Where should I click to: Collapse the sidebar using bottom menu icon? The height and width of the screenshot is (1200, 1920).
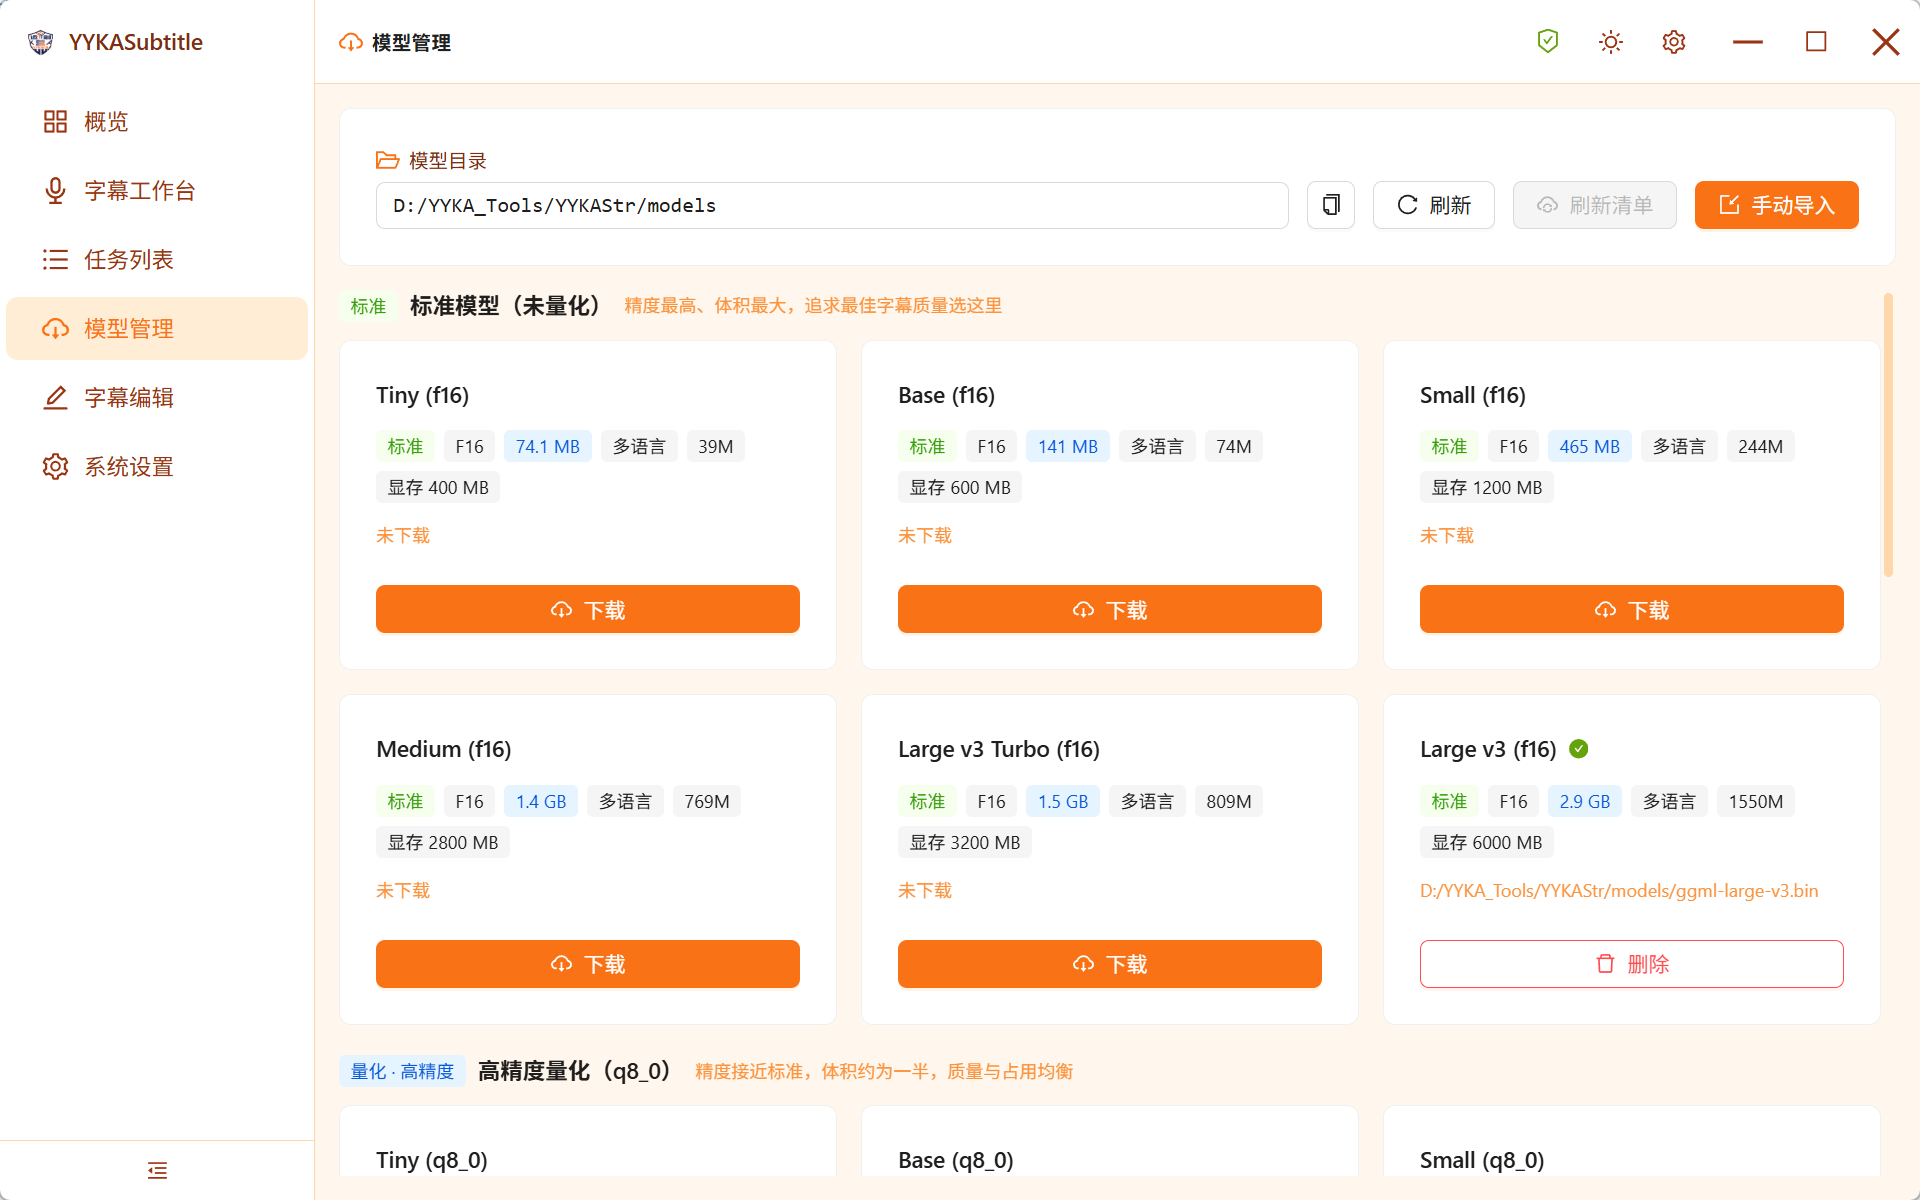pos(157,1170)
